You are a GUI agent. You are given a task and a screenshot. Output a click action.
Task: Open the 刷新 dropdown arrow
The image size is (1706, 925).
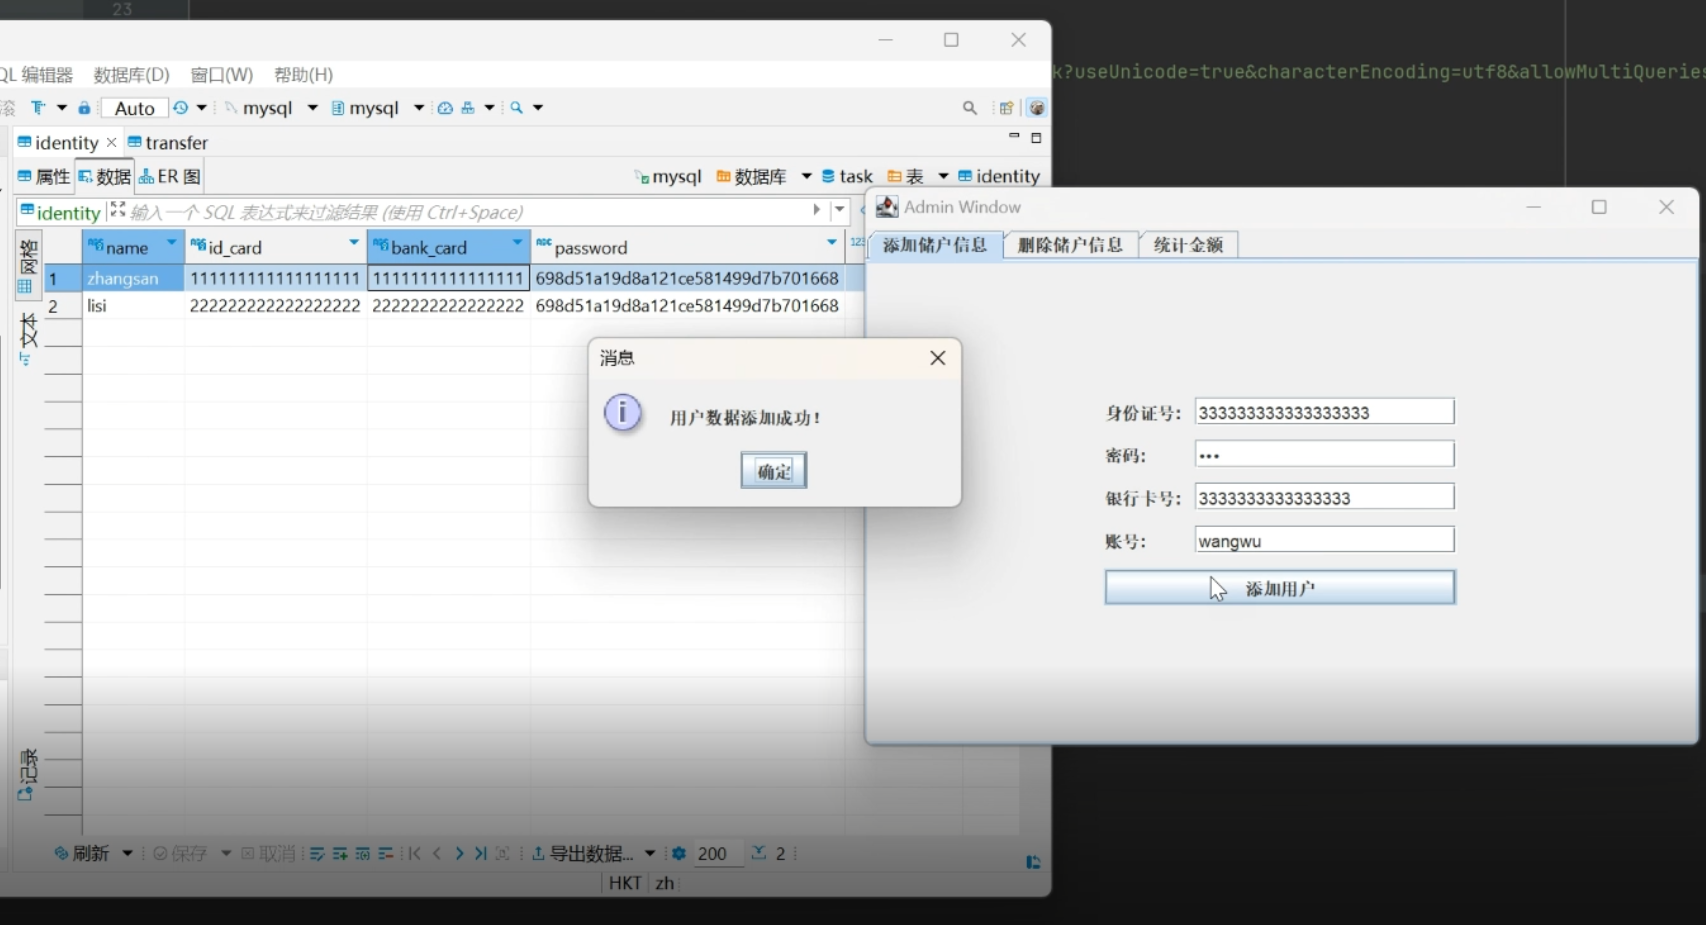point(127,853)
